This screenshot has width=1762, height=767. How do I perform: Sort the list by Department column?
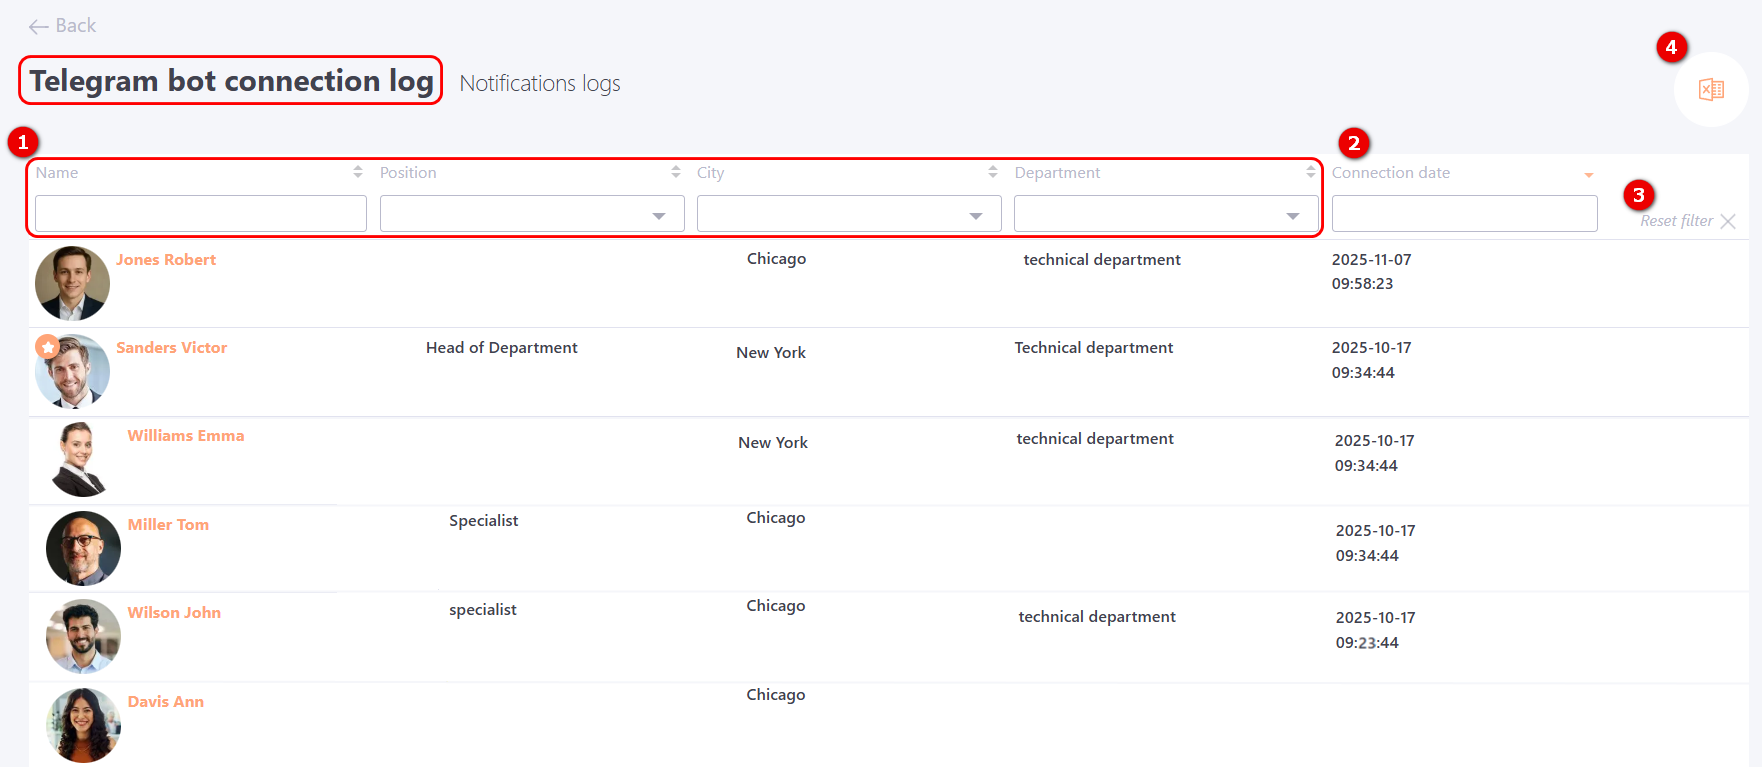click(1310, 172)
